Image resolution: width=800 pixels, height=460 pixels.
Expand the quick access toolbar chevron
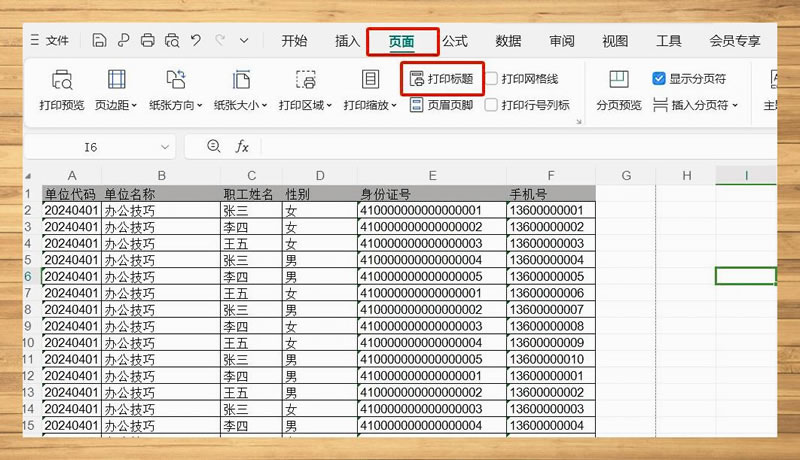point(244,41)
